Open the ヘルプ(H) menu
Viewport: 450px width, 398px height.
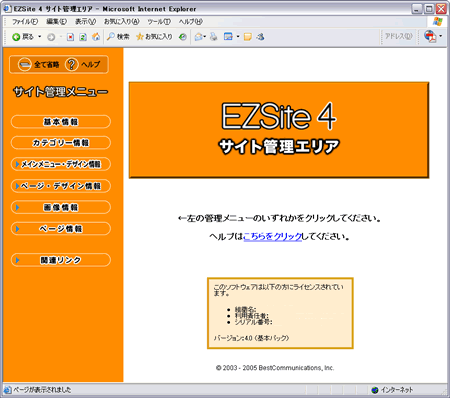coord(190,22)
